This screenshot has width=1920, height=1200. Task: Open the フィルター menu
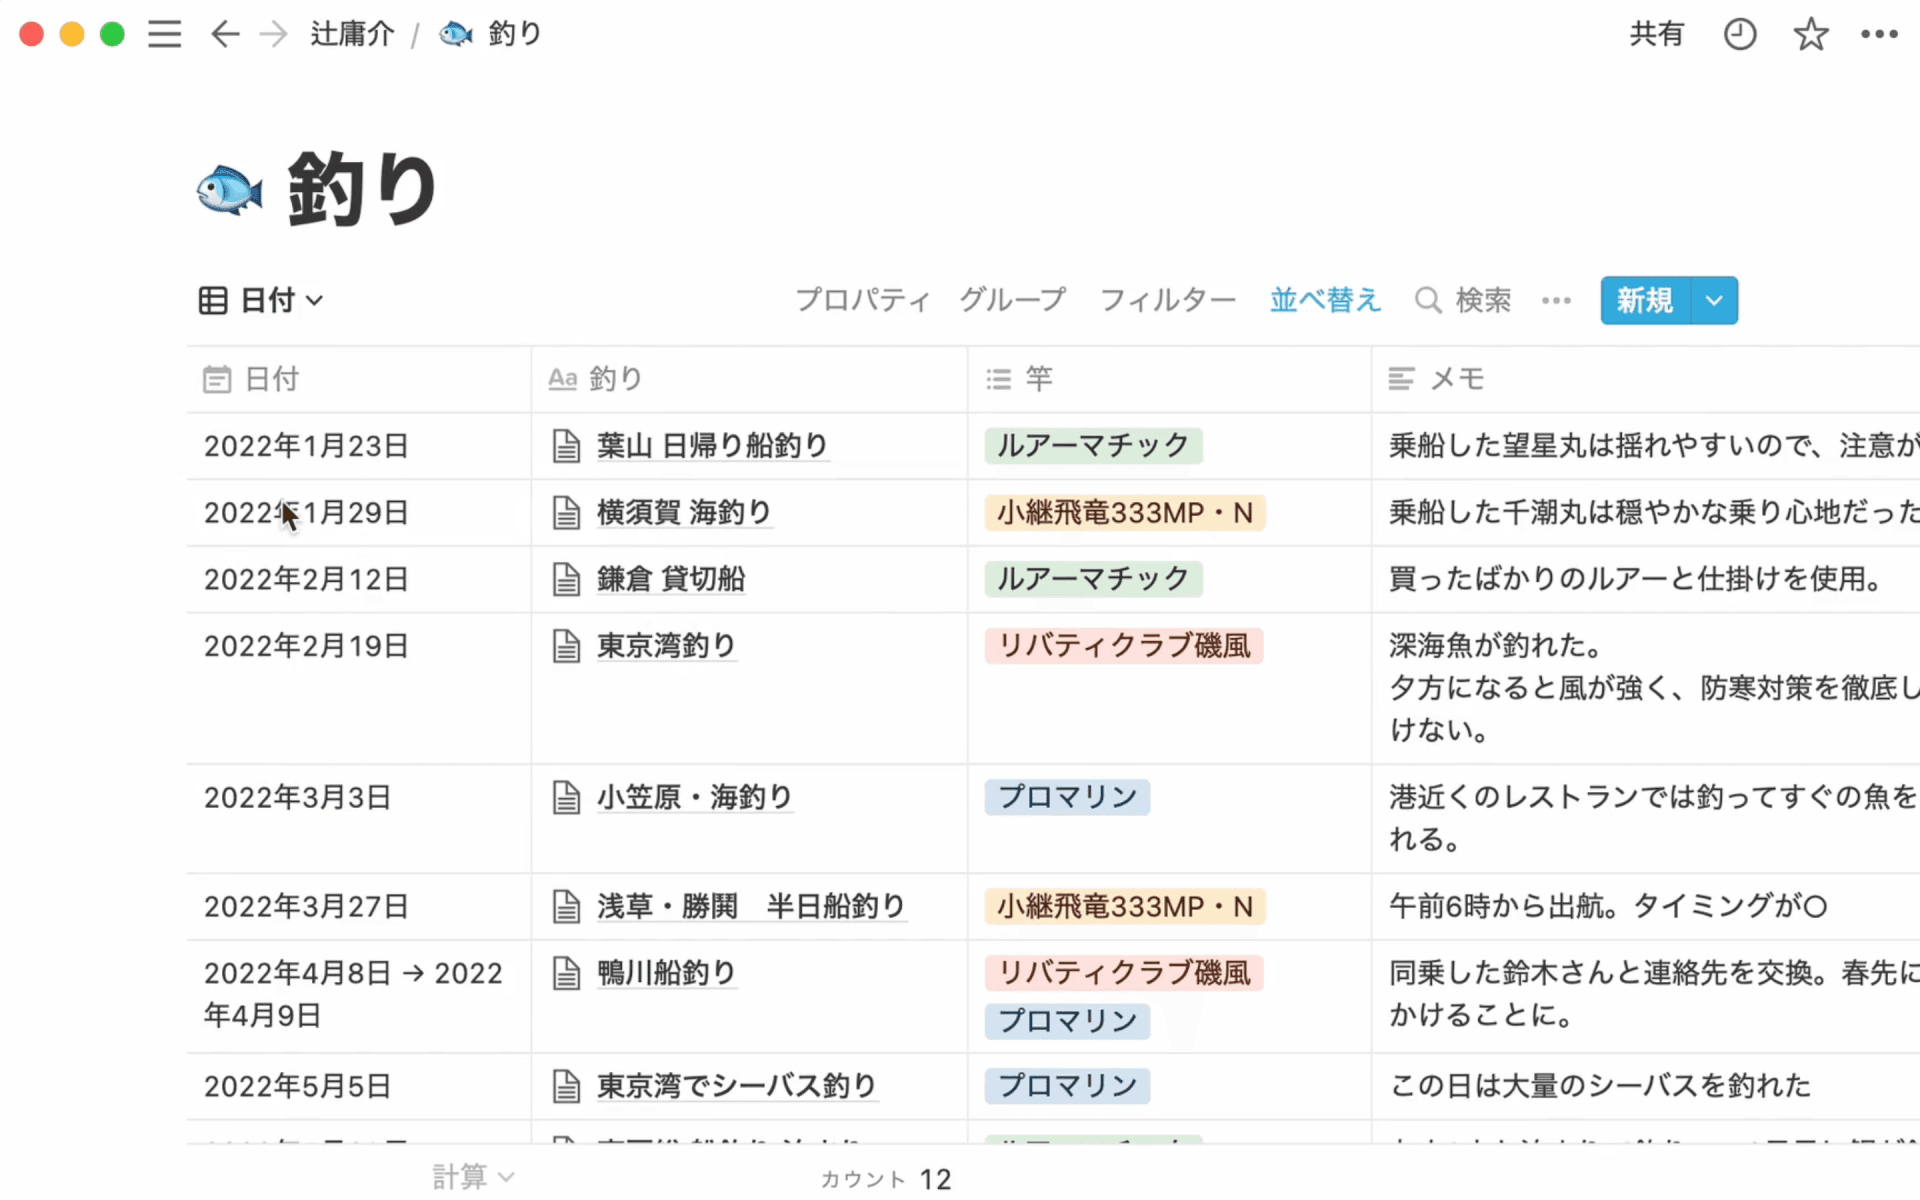1167,300
